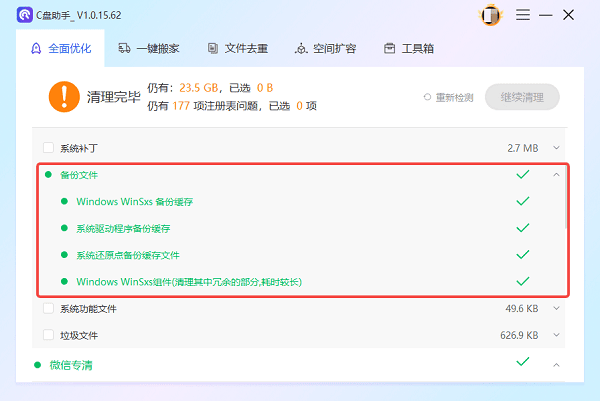The height and width of the screenshot is (401, 600).
Task: Click green dot beside 备份文件
Action: pyautogui.click(x=48, y=175)
